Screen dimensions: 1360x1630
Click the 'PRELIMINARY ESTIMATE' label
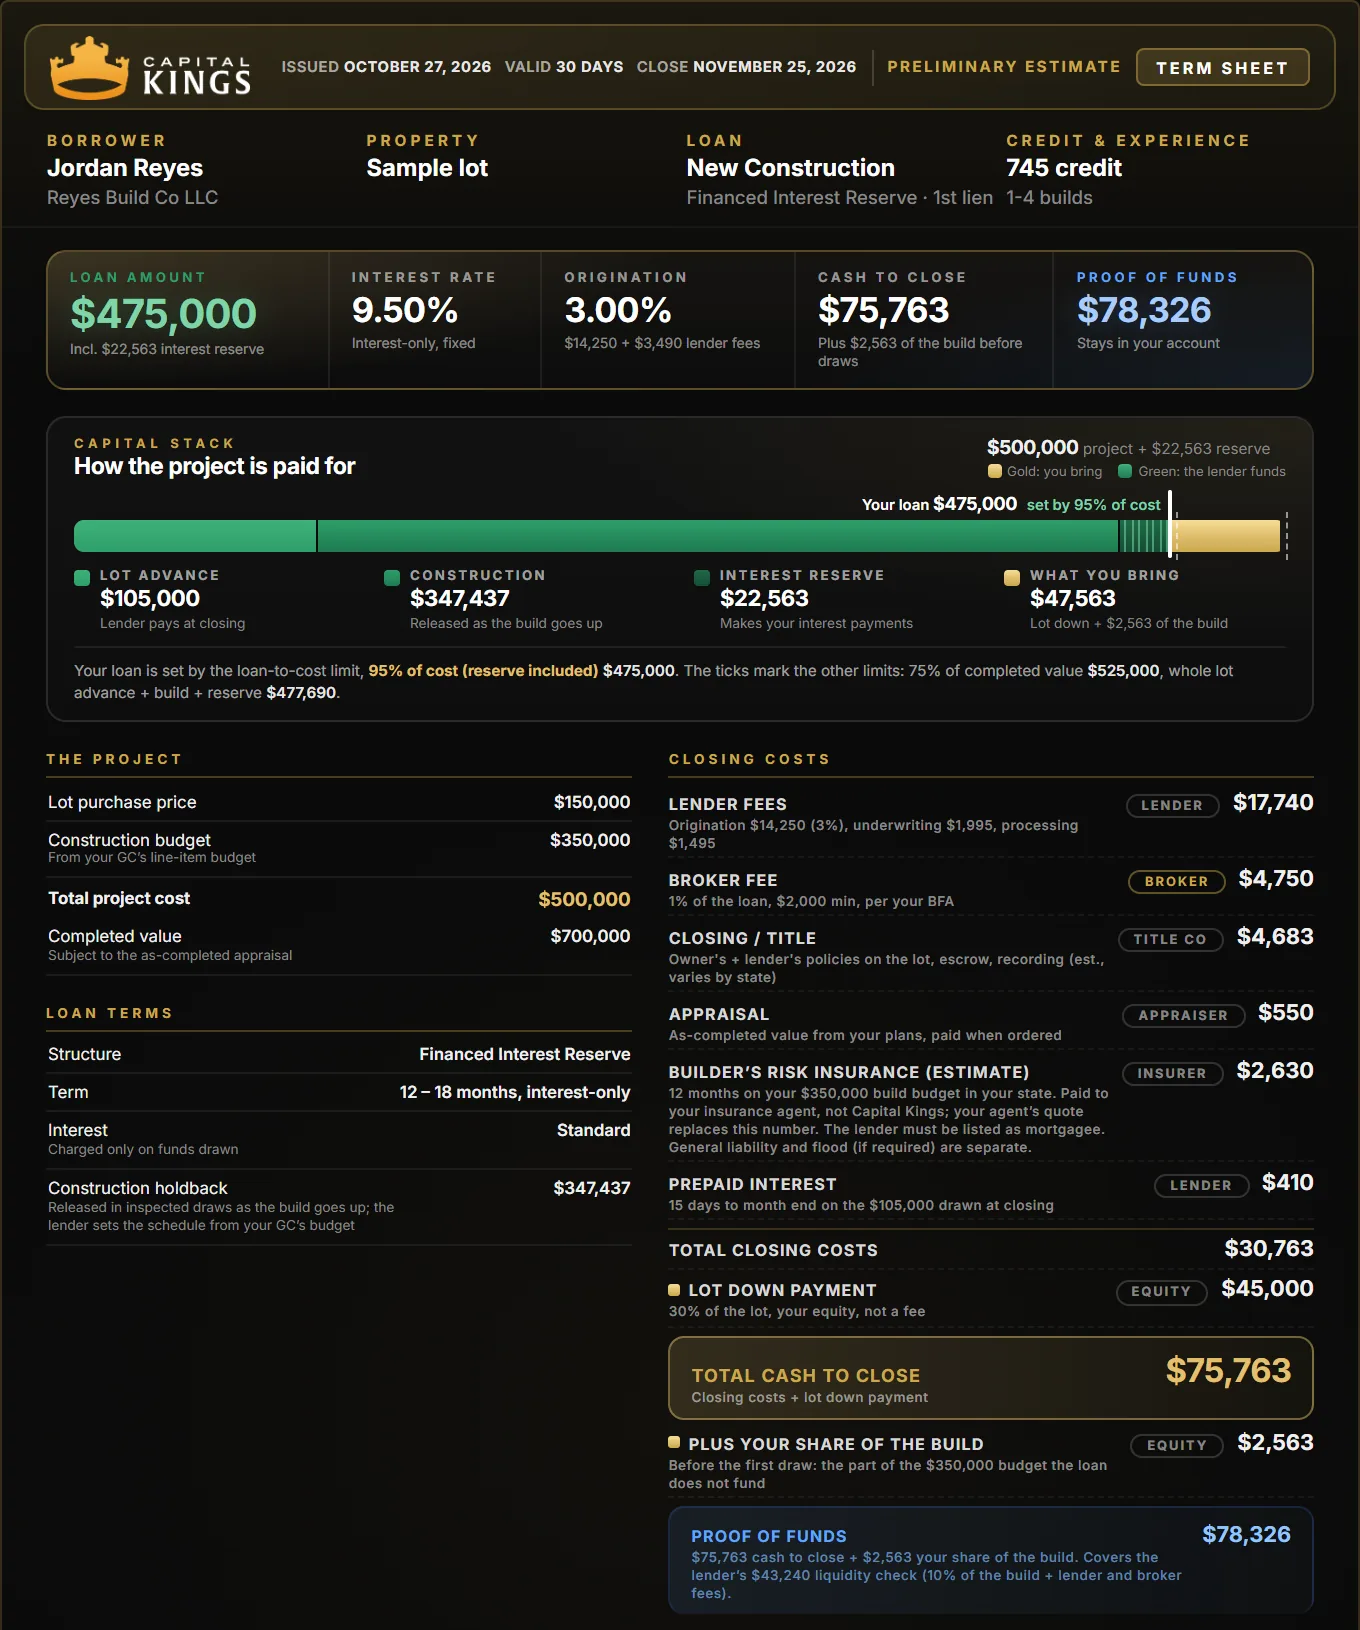1004,66
